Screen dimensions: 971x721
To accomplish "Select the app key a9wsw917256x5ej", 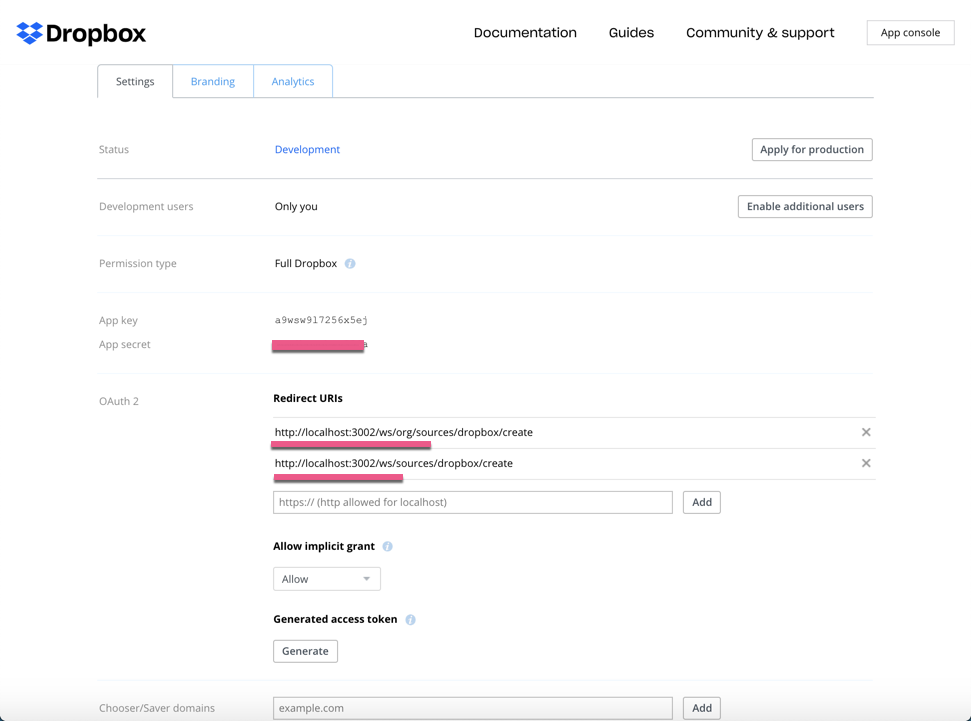I will (321, 320).
